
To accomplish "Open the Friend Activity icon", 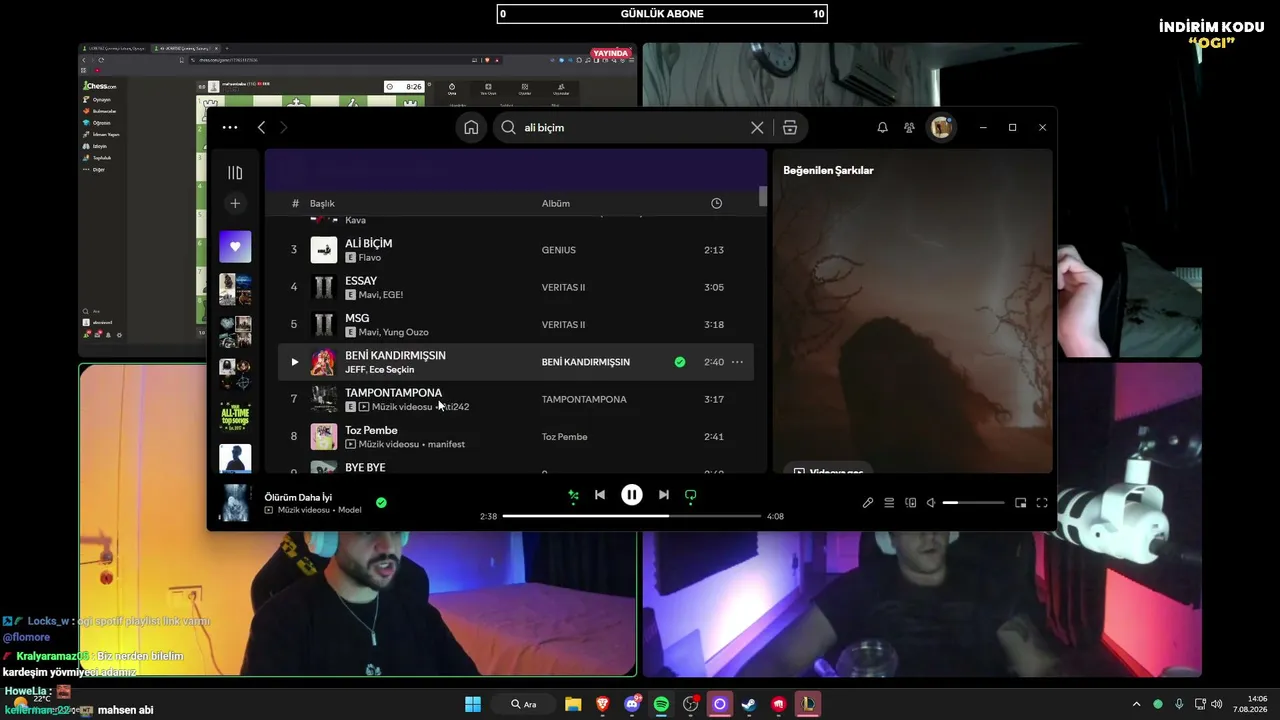I will pos(909,127).
